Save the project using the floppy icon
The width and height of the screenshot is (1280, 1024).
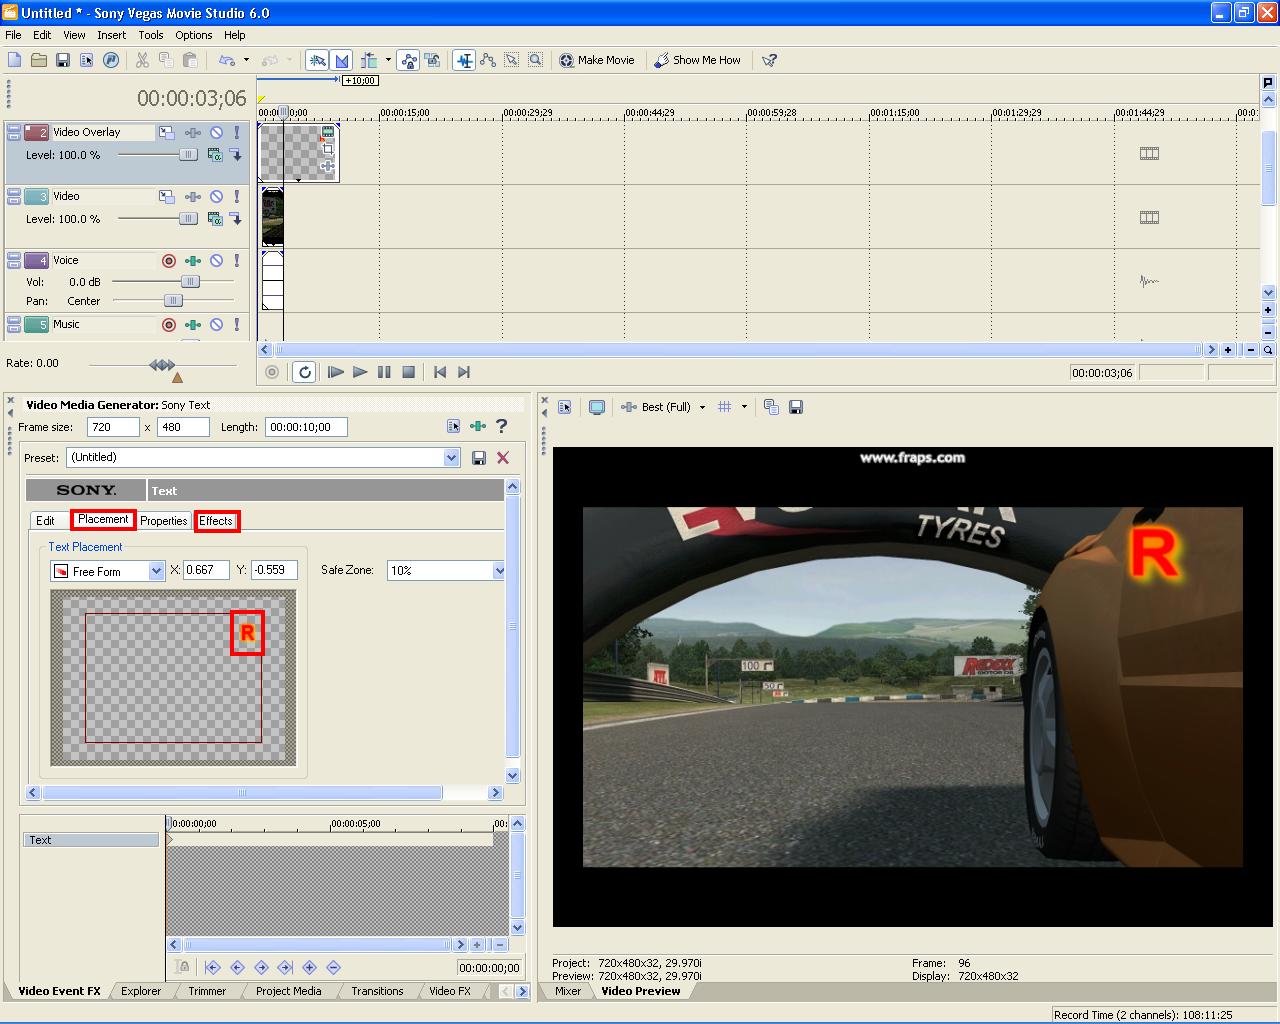tap(63, 60)
